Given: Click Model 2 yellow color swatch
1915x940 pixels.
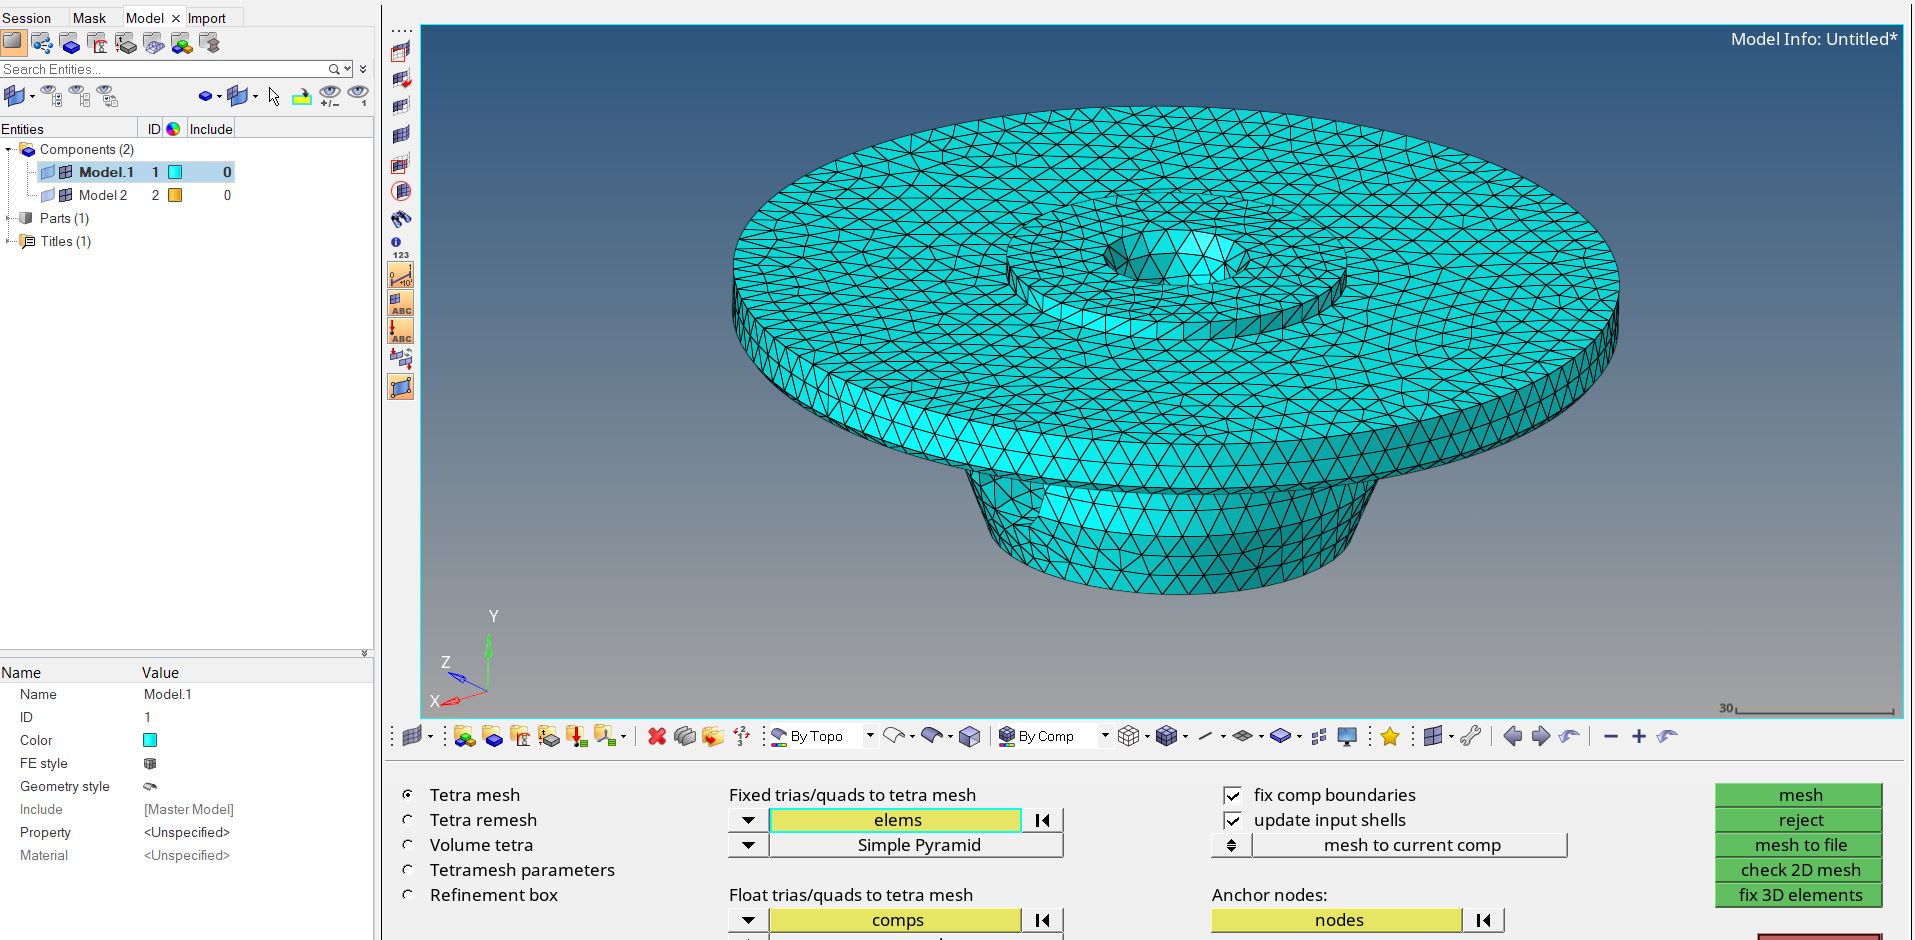Looking at the screenshot, I should [176, 195].
